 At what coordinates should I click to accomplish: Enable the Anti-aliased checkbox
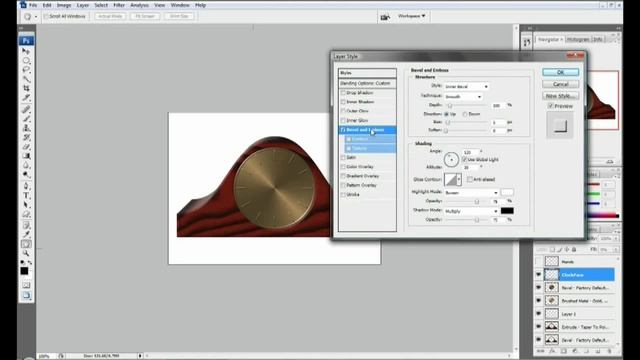point(470,179)
